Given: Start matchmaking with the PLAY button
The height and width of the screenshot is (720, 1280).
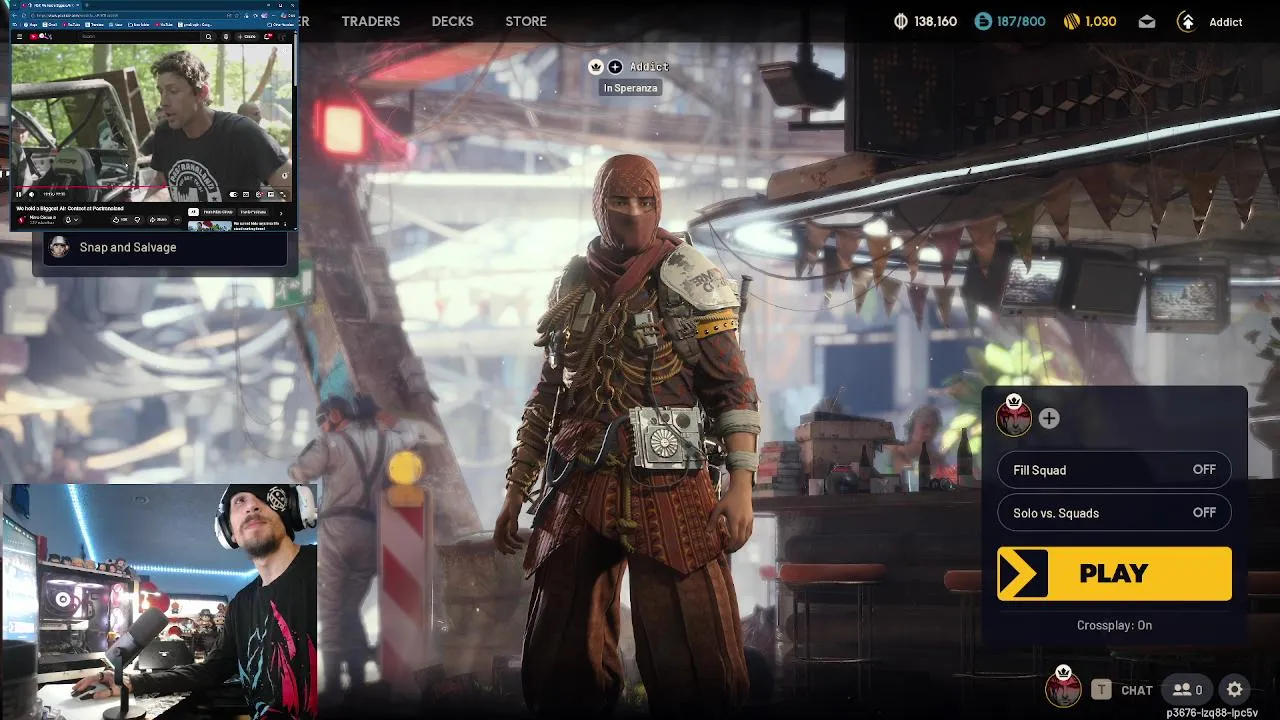Looking at the screenshot, I should 1114,573.
